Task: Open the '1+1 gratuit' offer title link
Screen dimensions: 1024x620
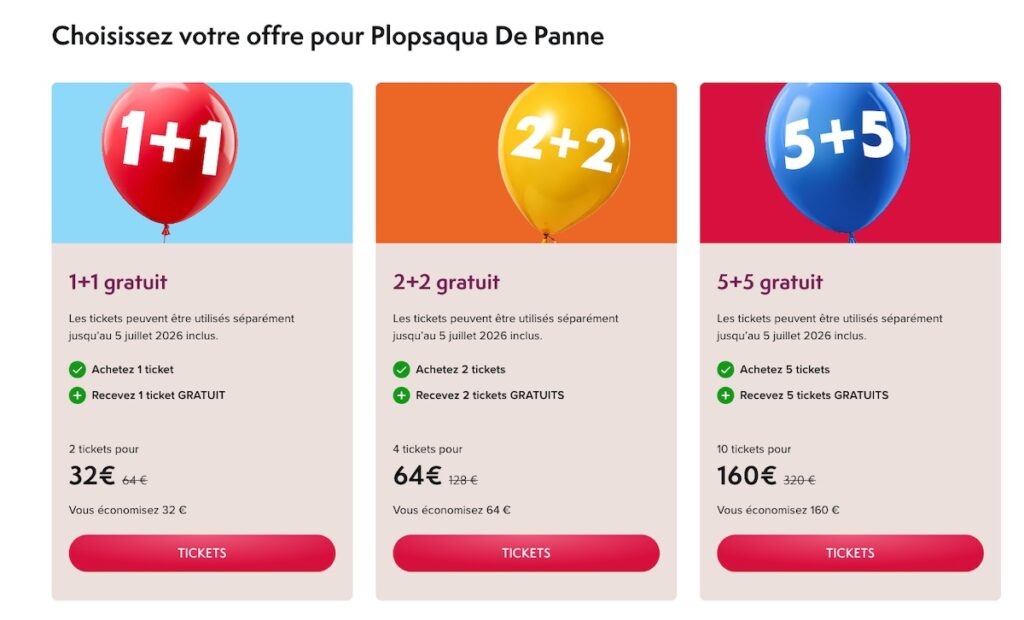Action: 117,281
